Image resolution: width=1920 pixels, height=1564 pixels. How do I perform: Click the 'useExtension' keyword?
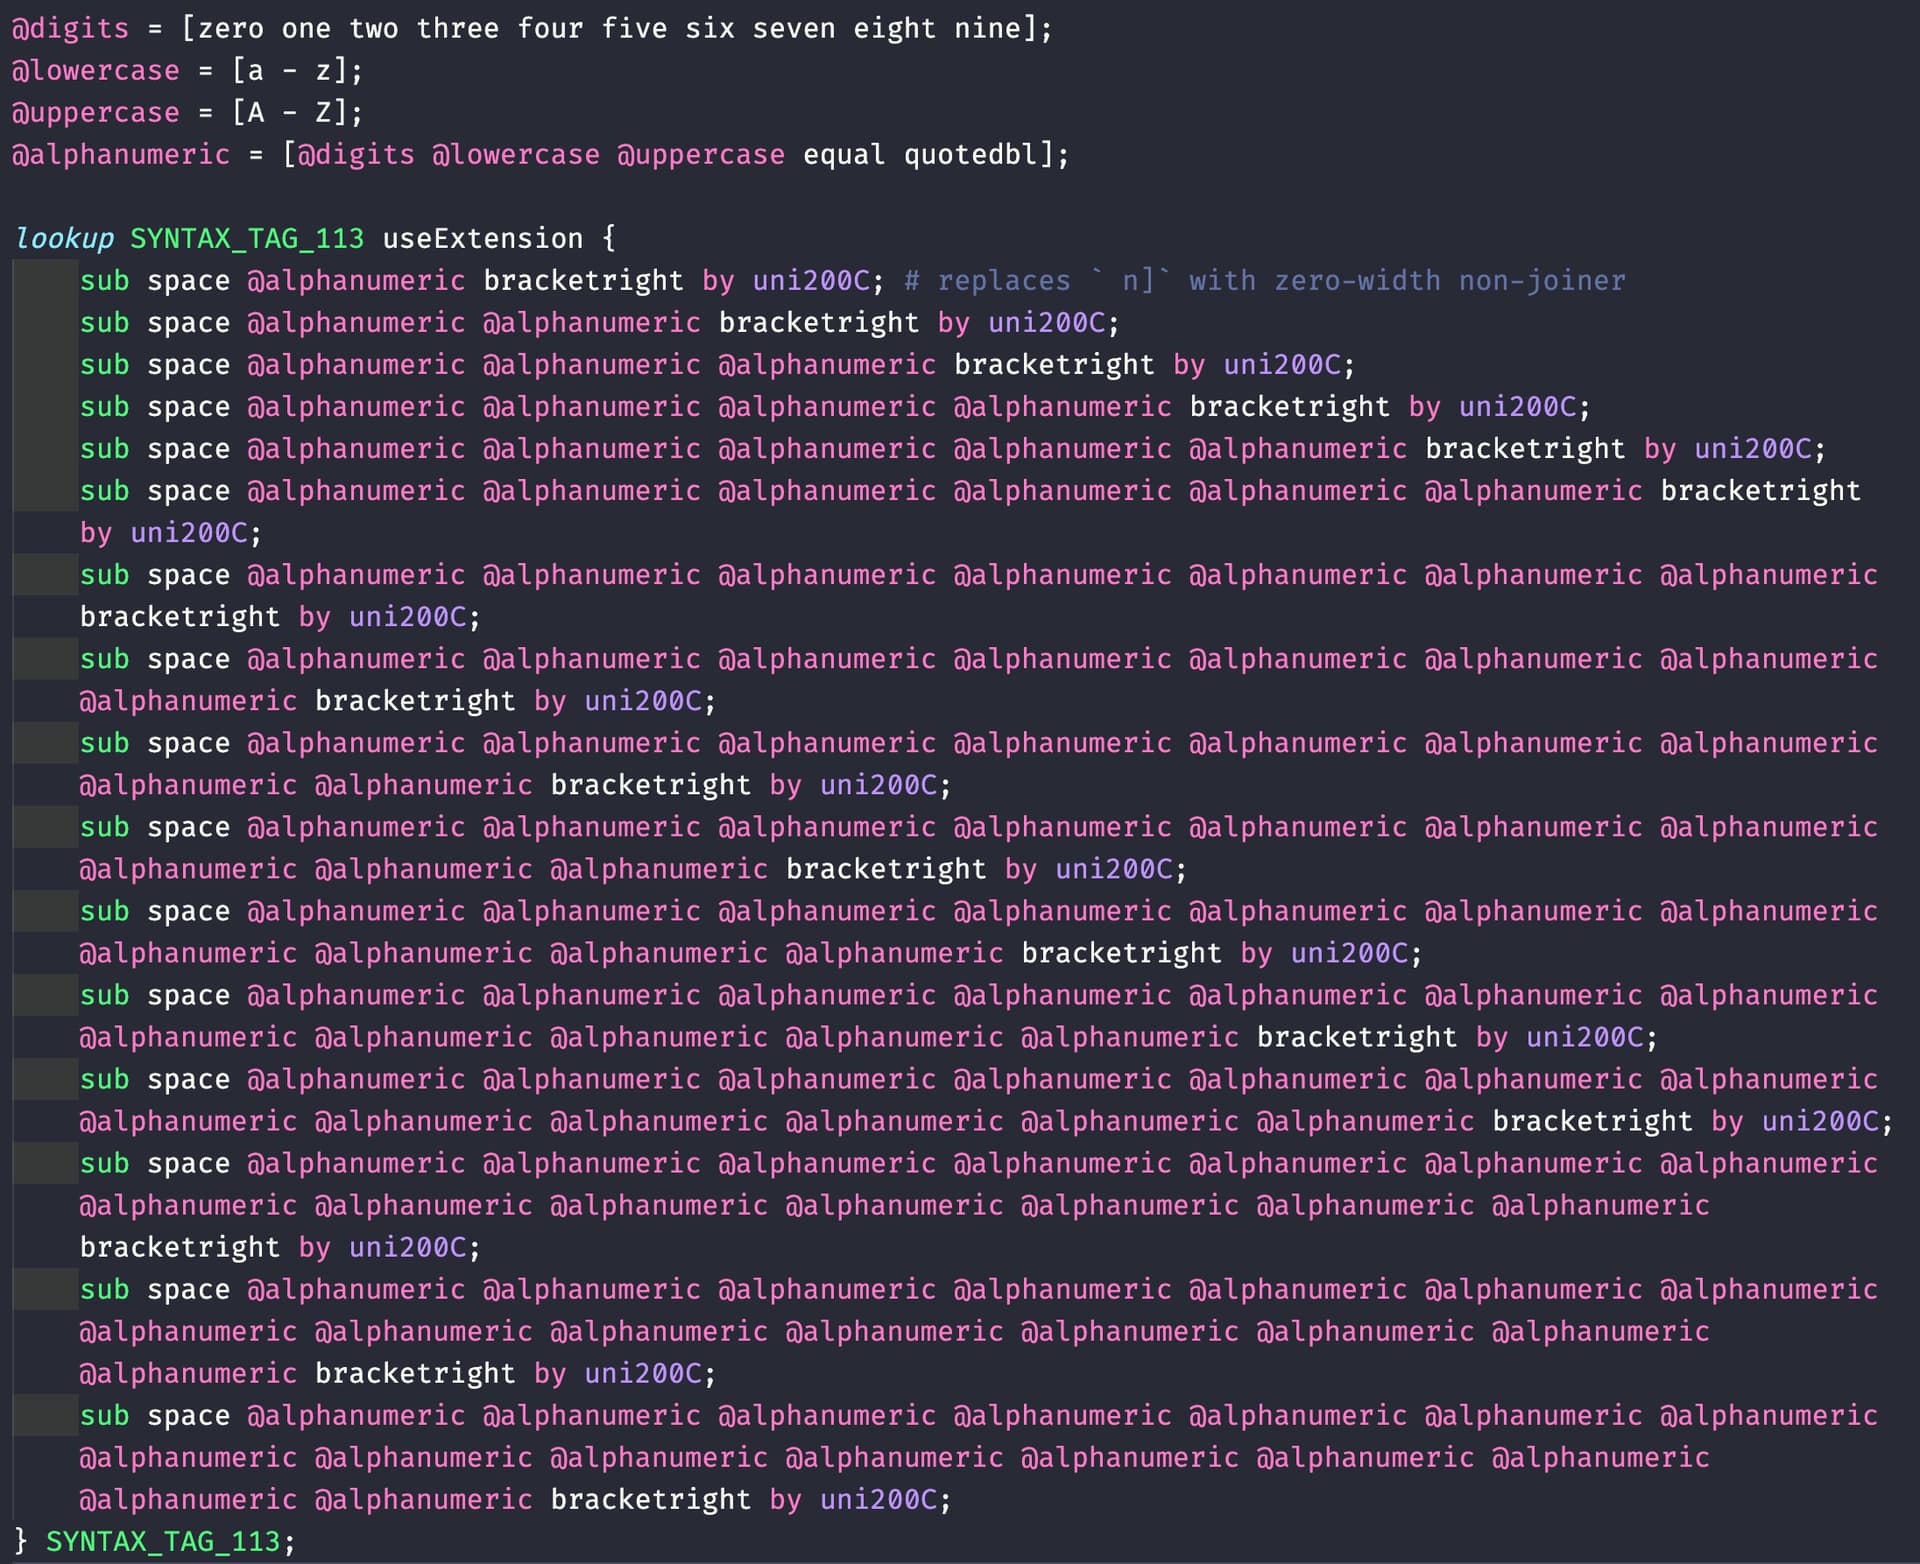(482, 238)
